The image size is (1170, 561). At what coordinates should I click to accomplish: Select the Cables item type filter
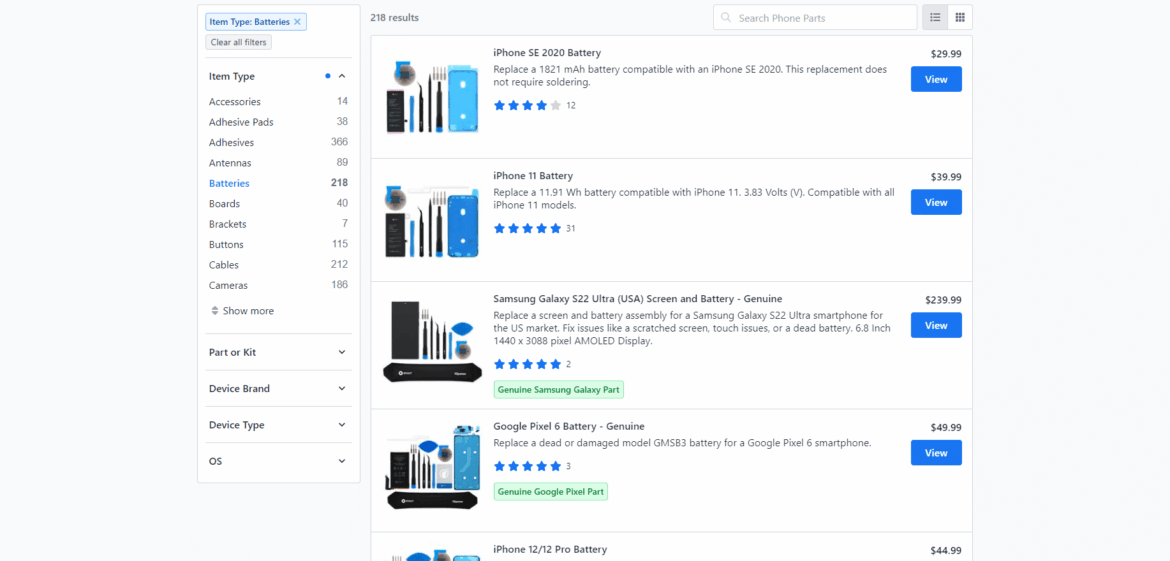point(224,265)
